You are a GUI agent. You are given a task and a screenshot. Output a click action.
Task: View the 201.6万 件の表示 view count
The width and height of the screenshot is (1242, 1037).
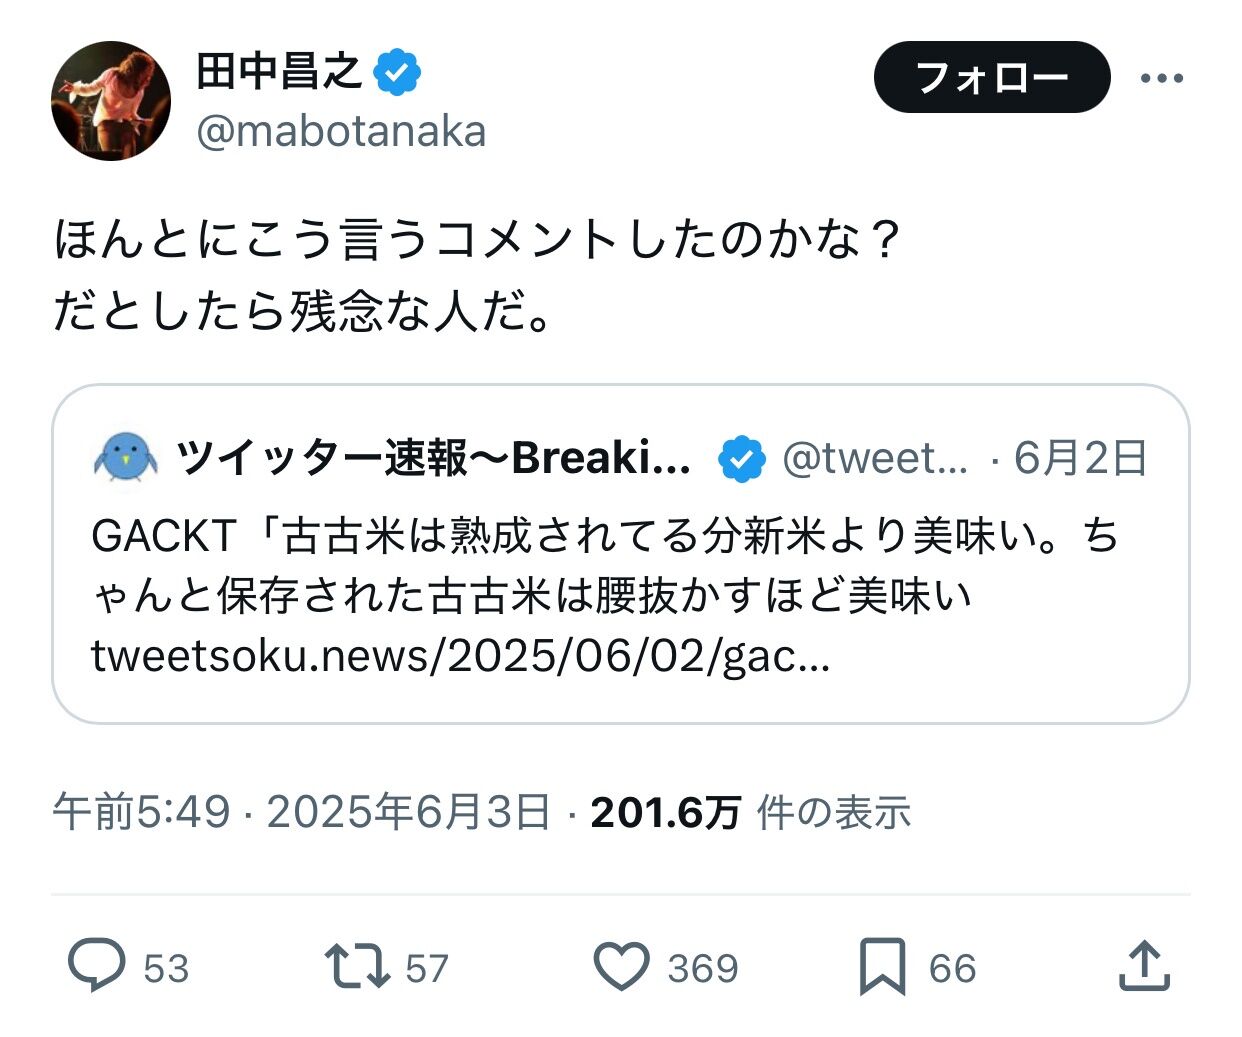pos(750,812)
